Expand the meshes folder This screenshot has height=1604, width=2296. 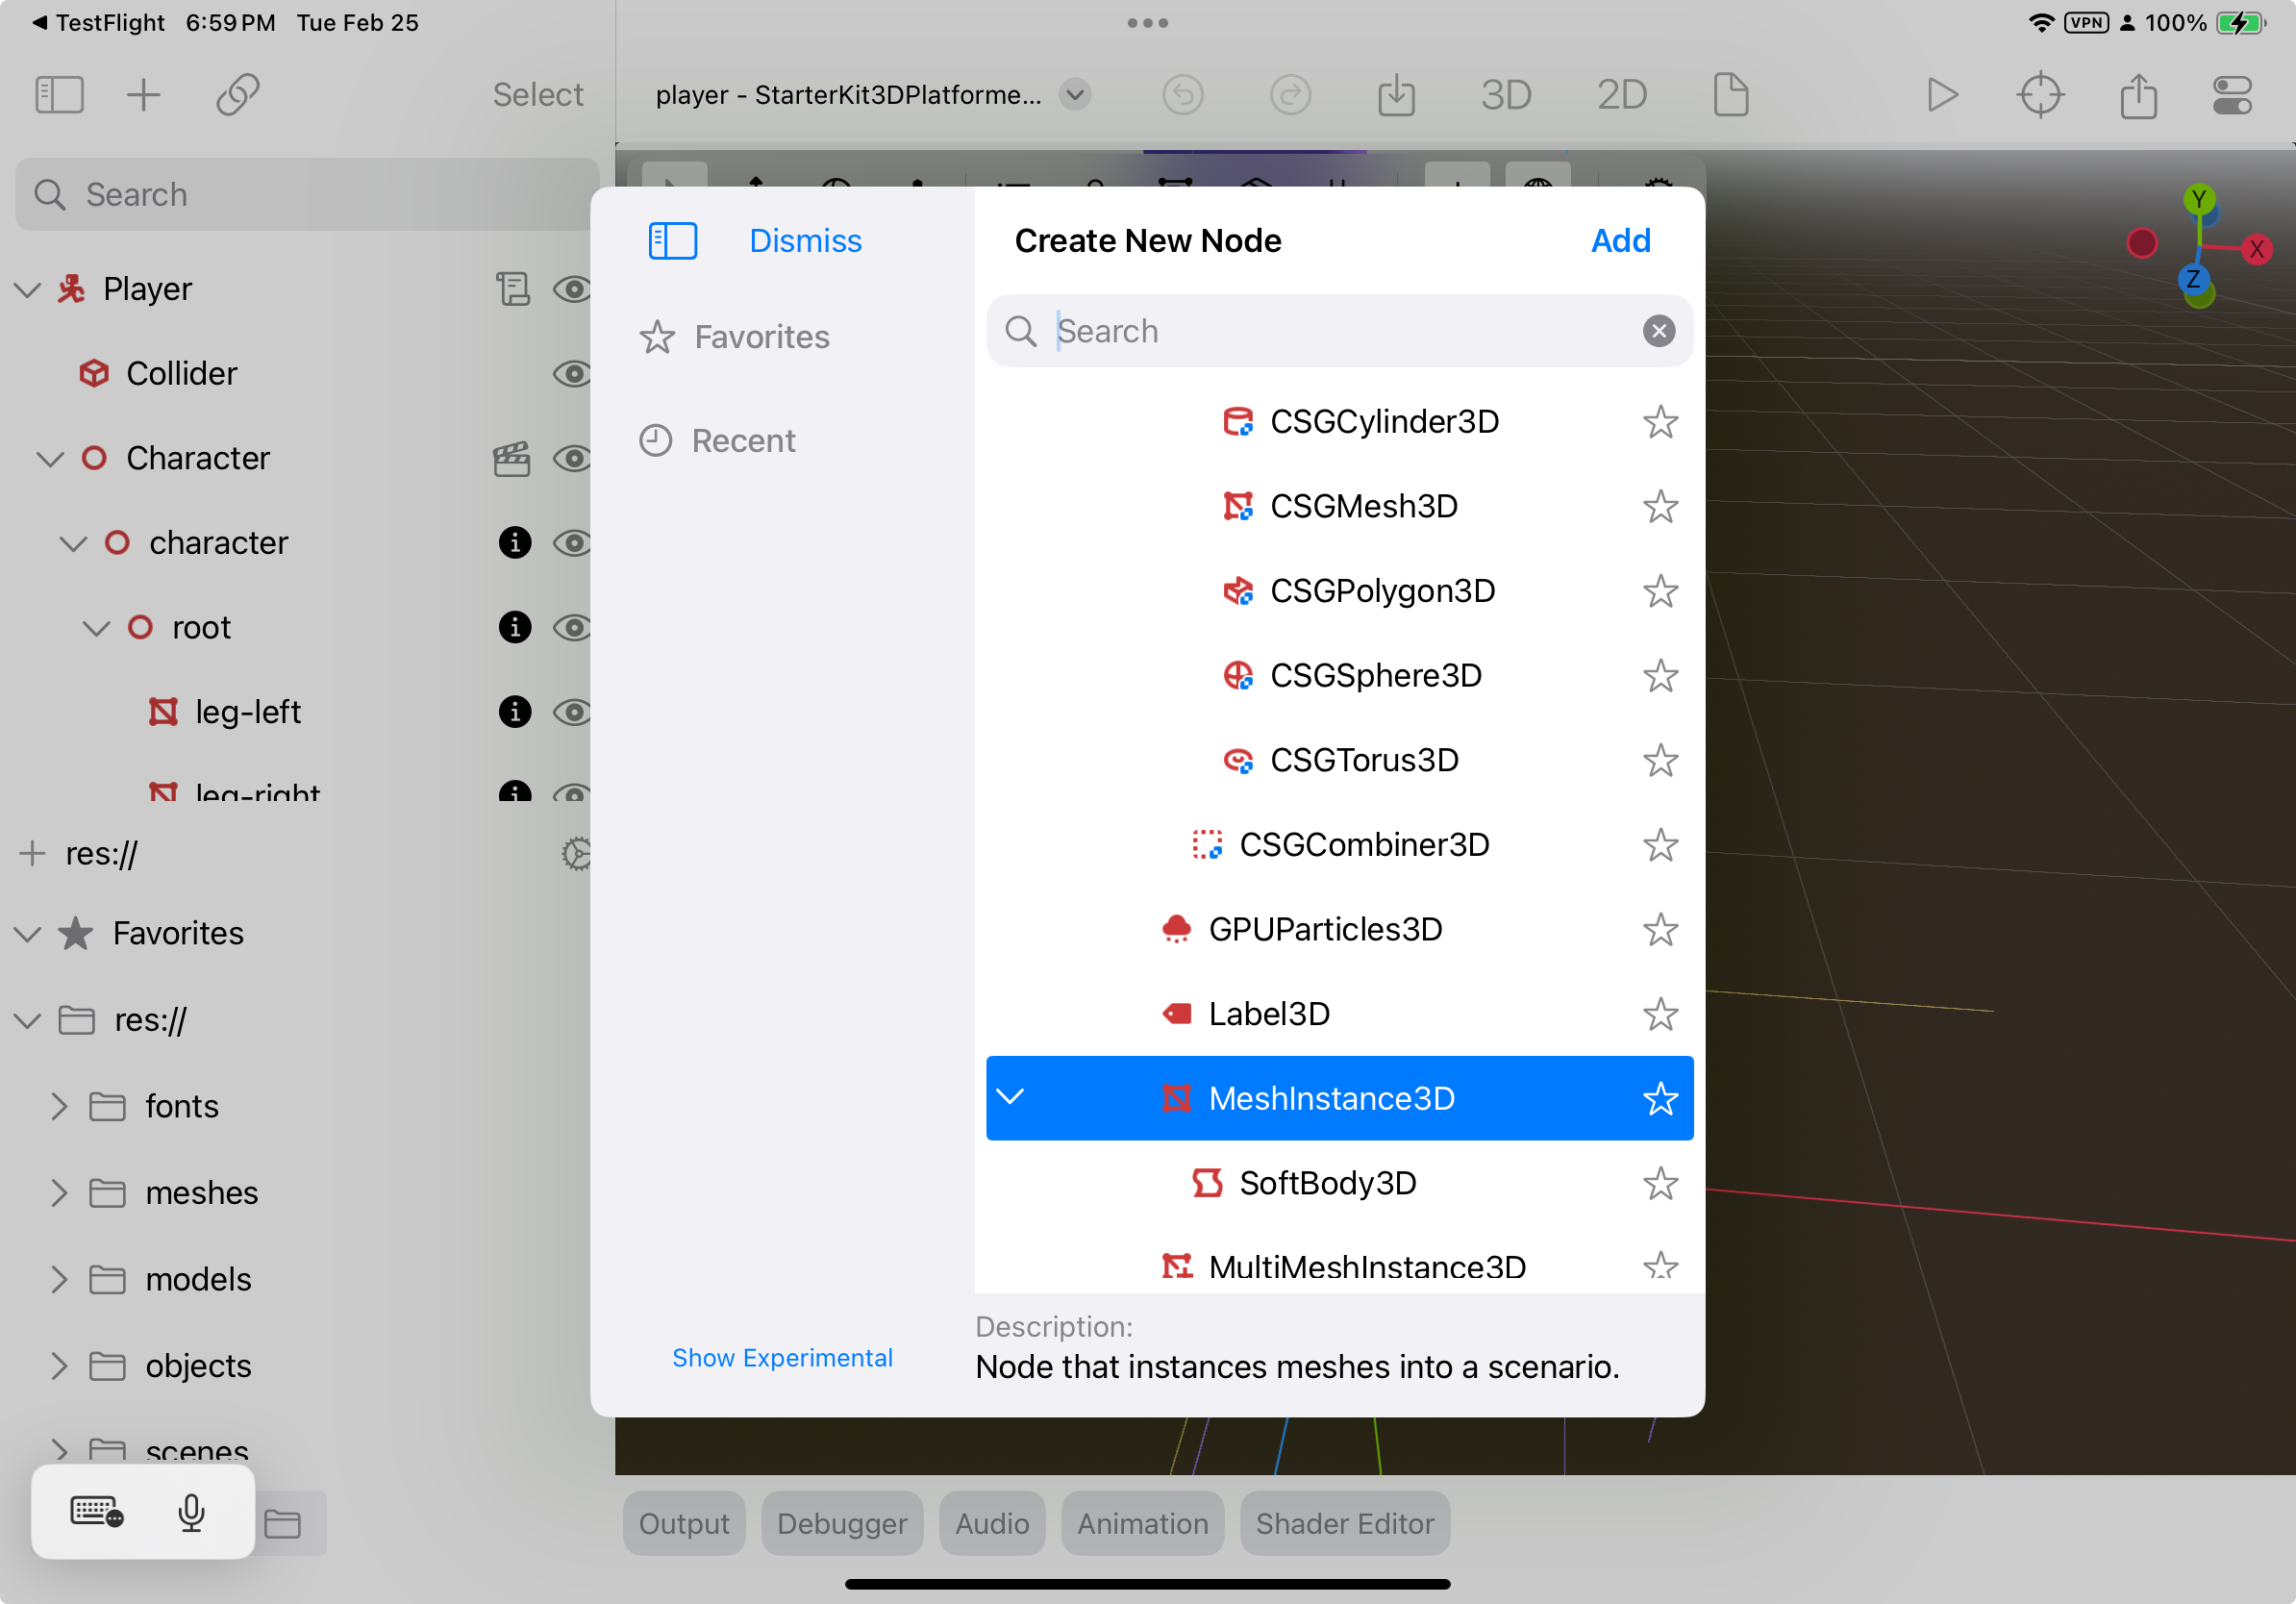click(x=59, y=1193)
